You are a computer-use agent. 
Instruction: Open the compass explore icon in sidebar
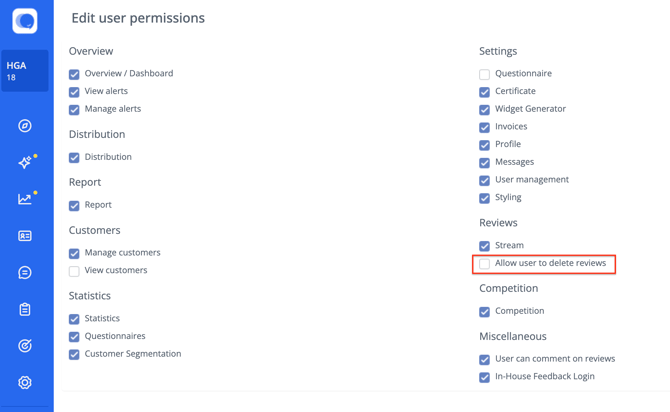(x=25, y=126)
